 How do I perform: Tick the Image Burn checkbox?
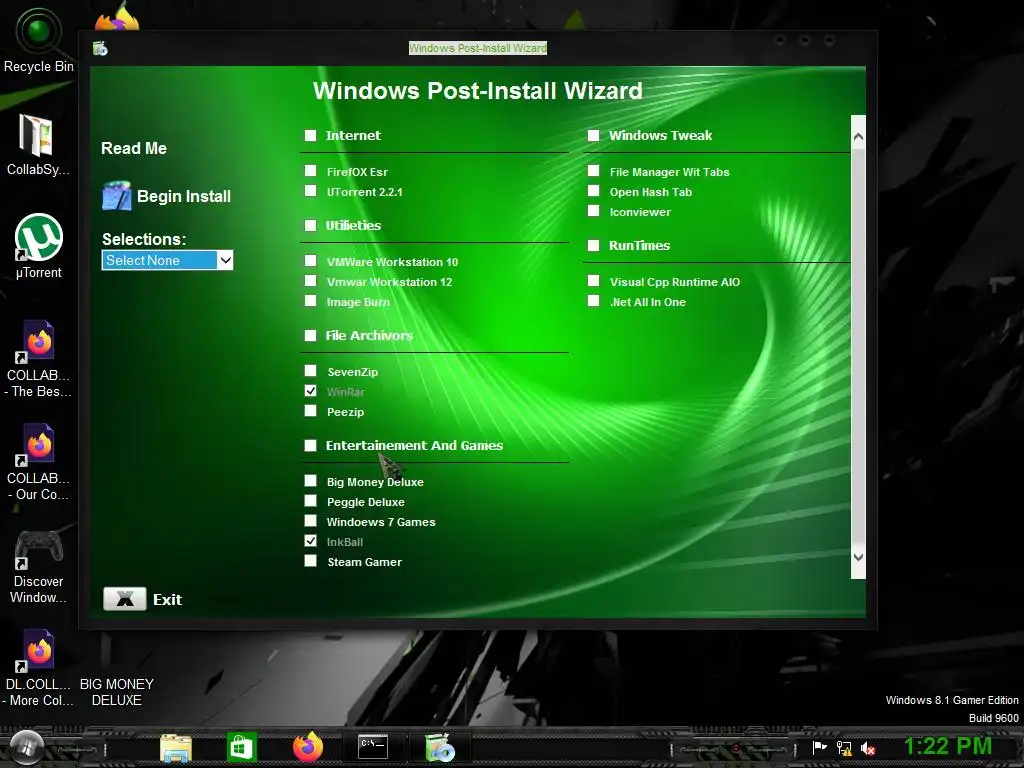(x=310, y=301)
